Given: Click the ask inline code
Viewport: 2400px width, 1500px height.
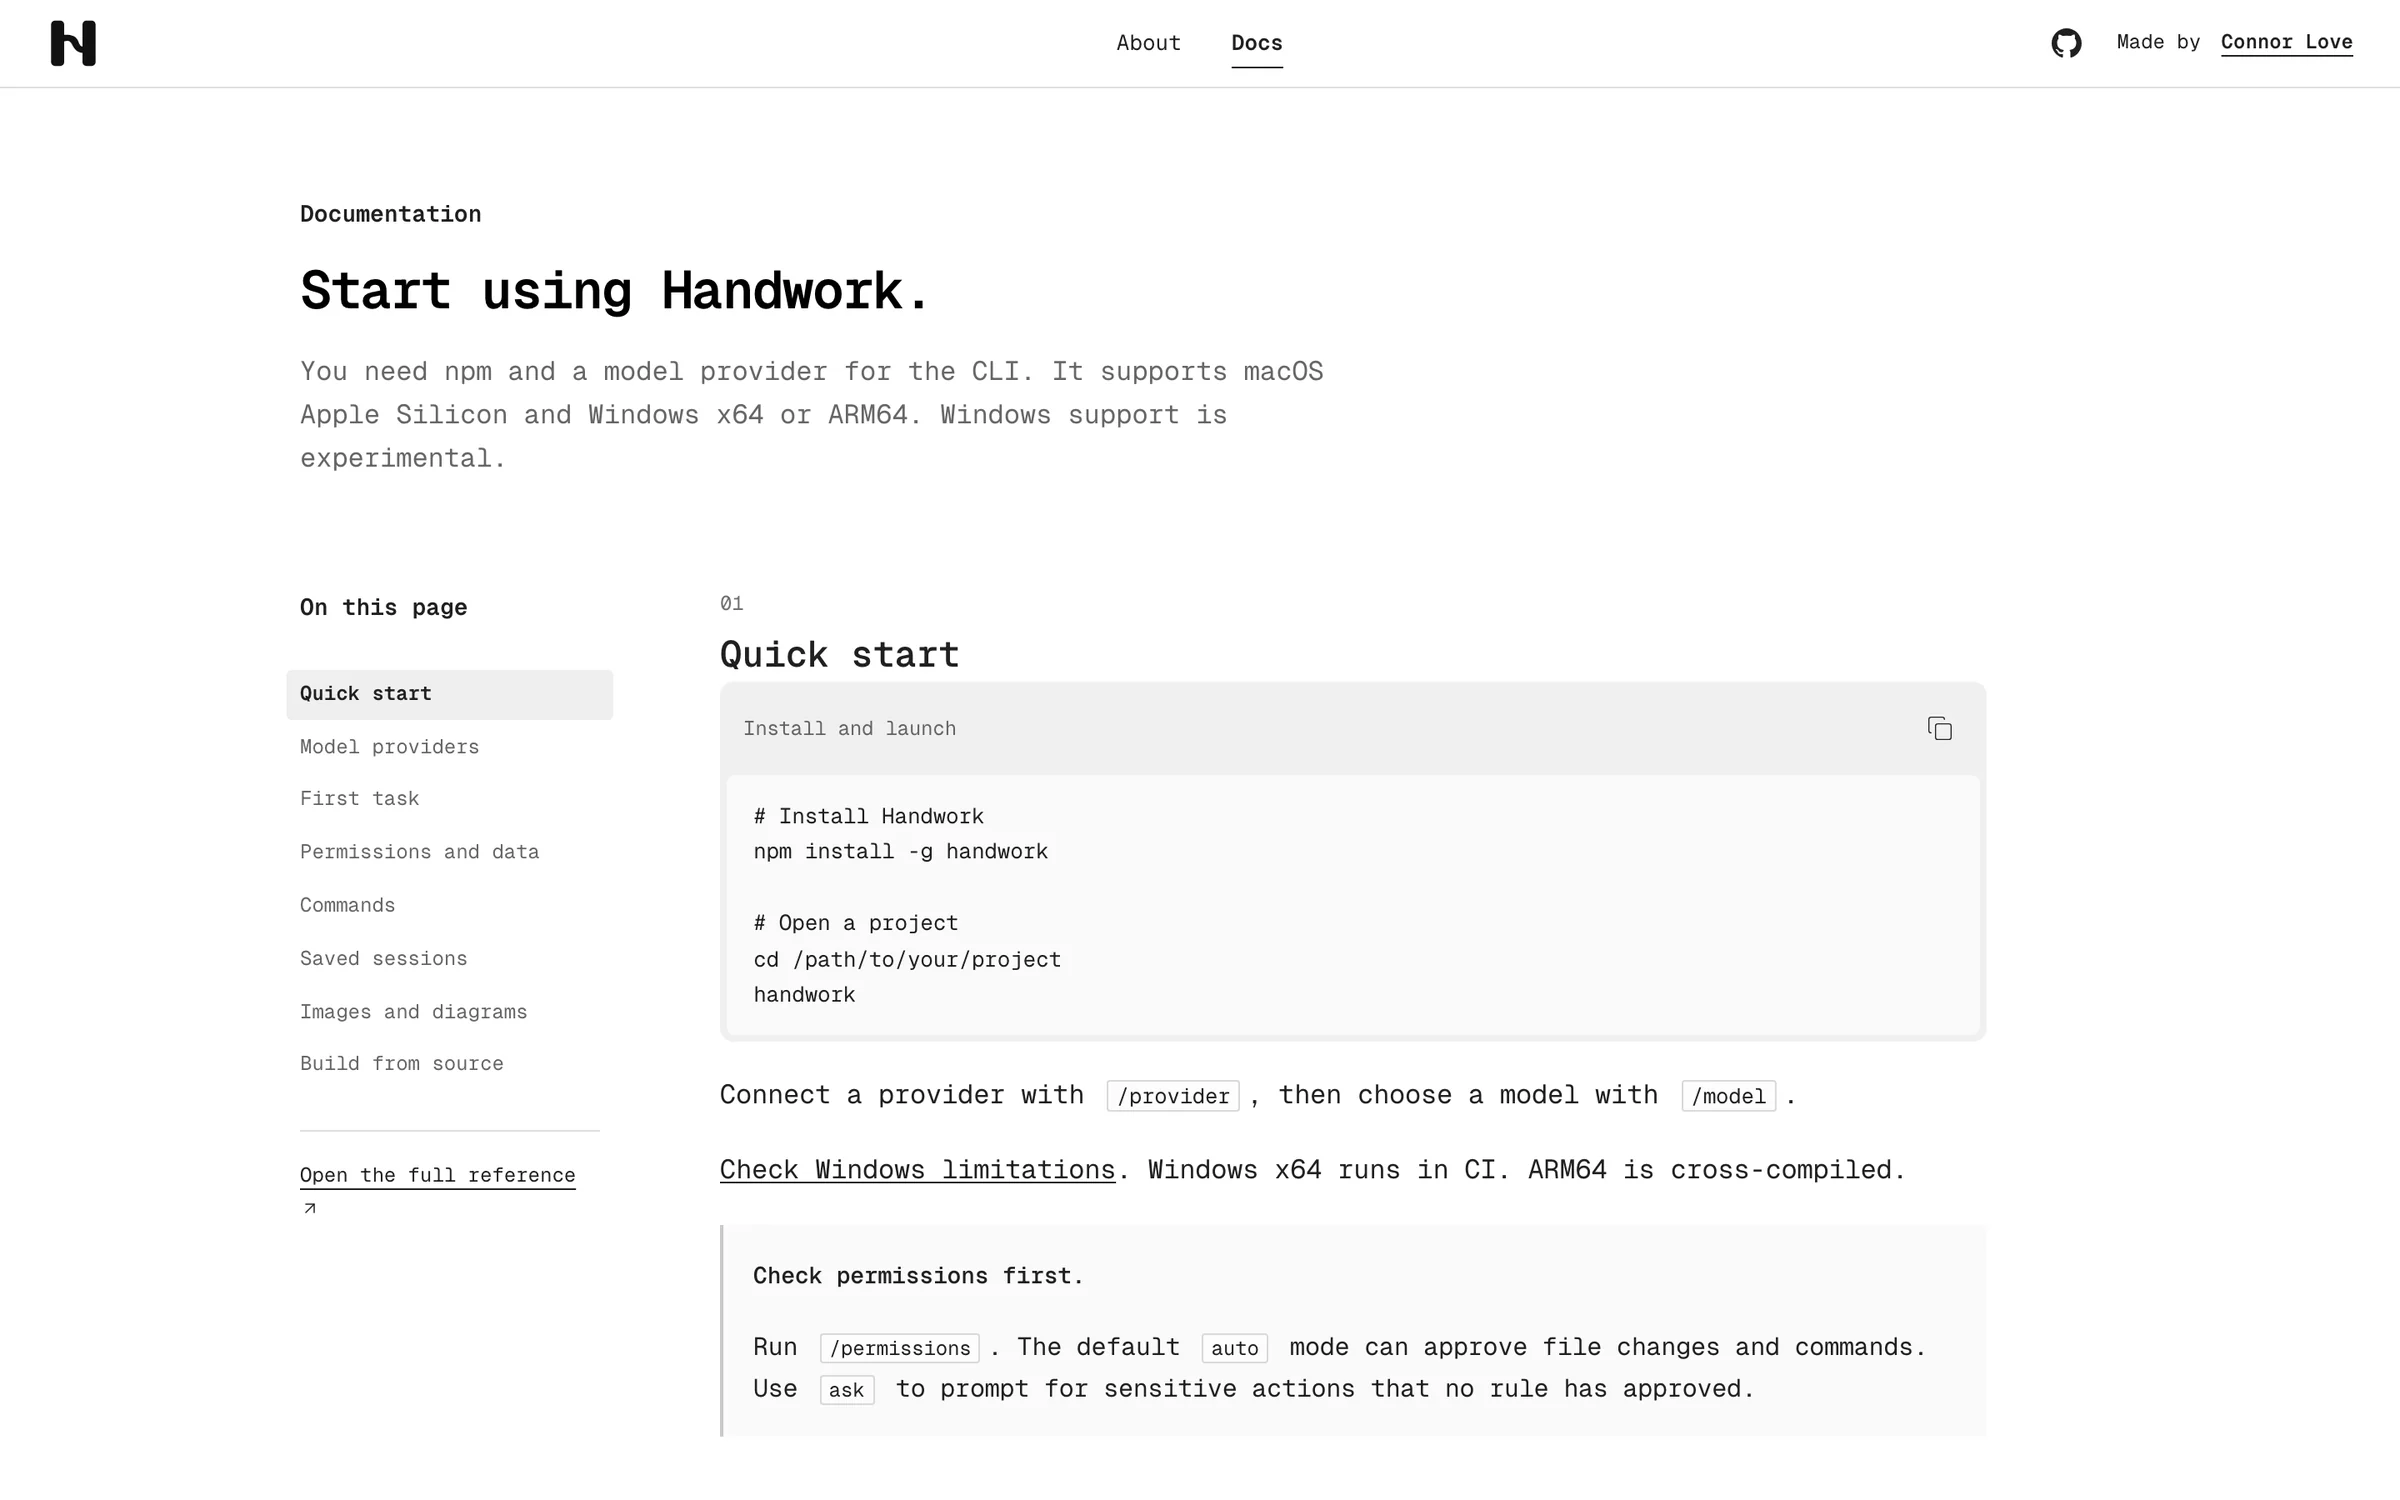Looking at the screenshot, I should coord(846,1390).
